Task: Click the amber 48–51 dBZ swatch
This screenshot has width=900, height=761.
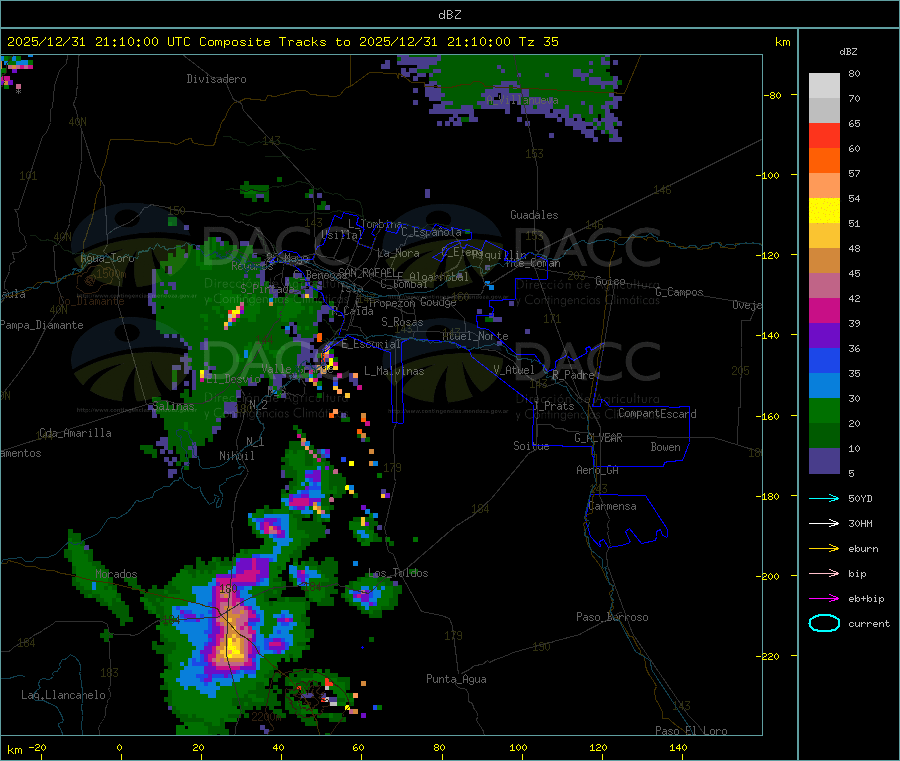Action: (x=824, y=235)
